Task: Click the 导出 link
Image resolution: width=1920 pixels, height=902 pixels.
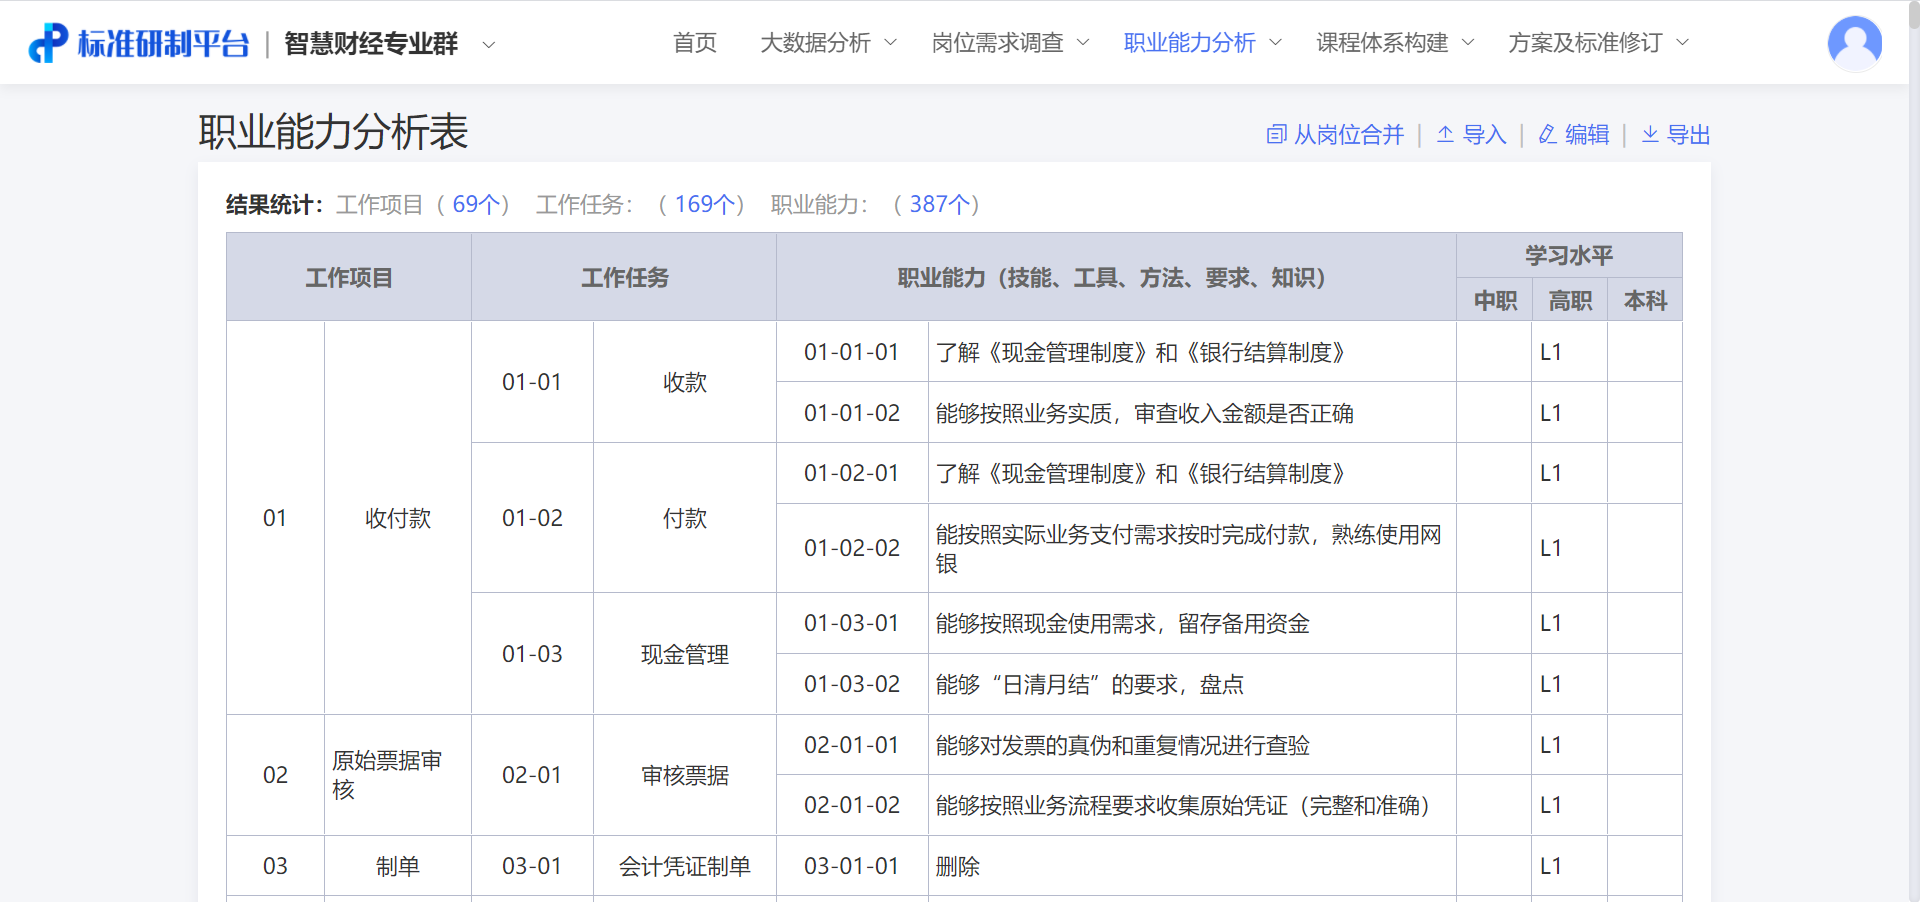Action: [1689, 135]
